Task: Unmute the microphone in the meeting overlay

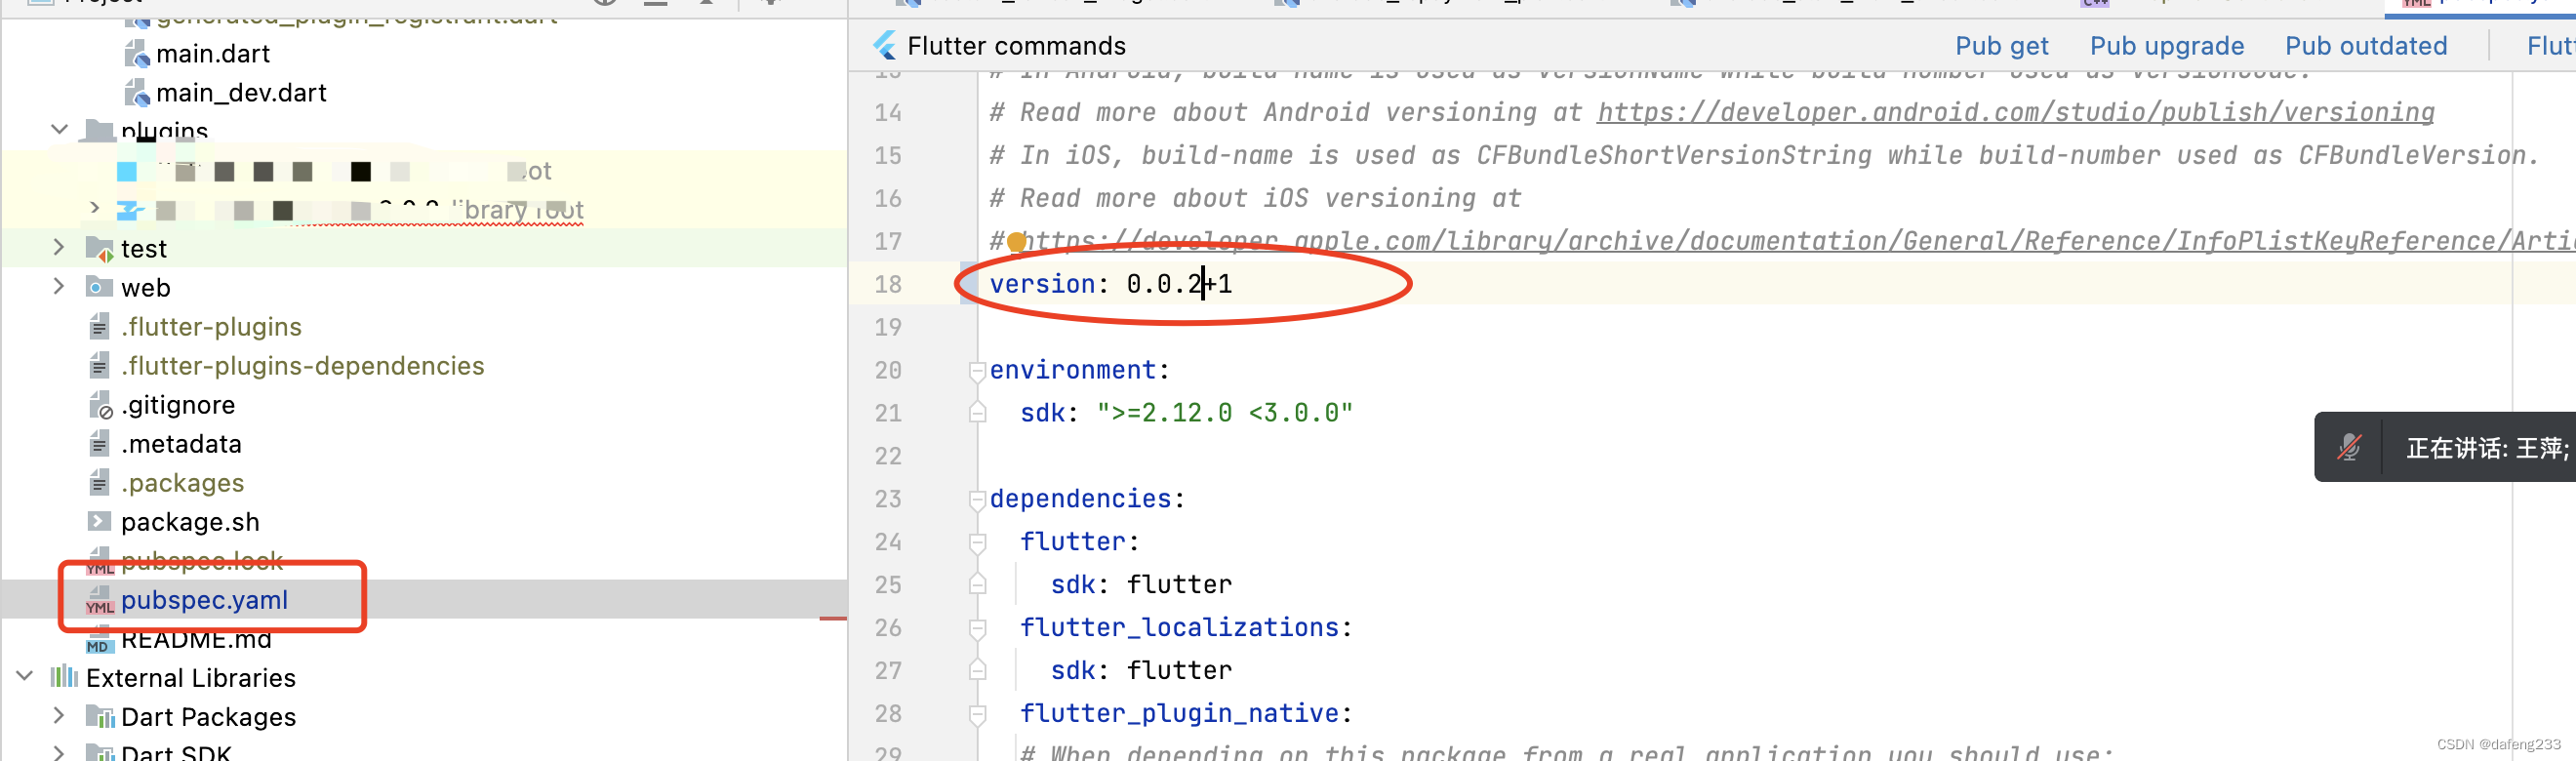Action: click(2349, 447)
